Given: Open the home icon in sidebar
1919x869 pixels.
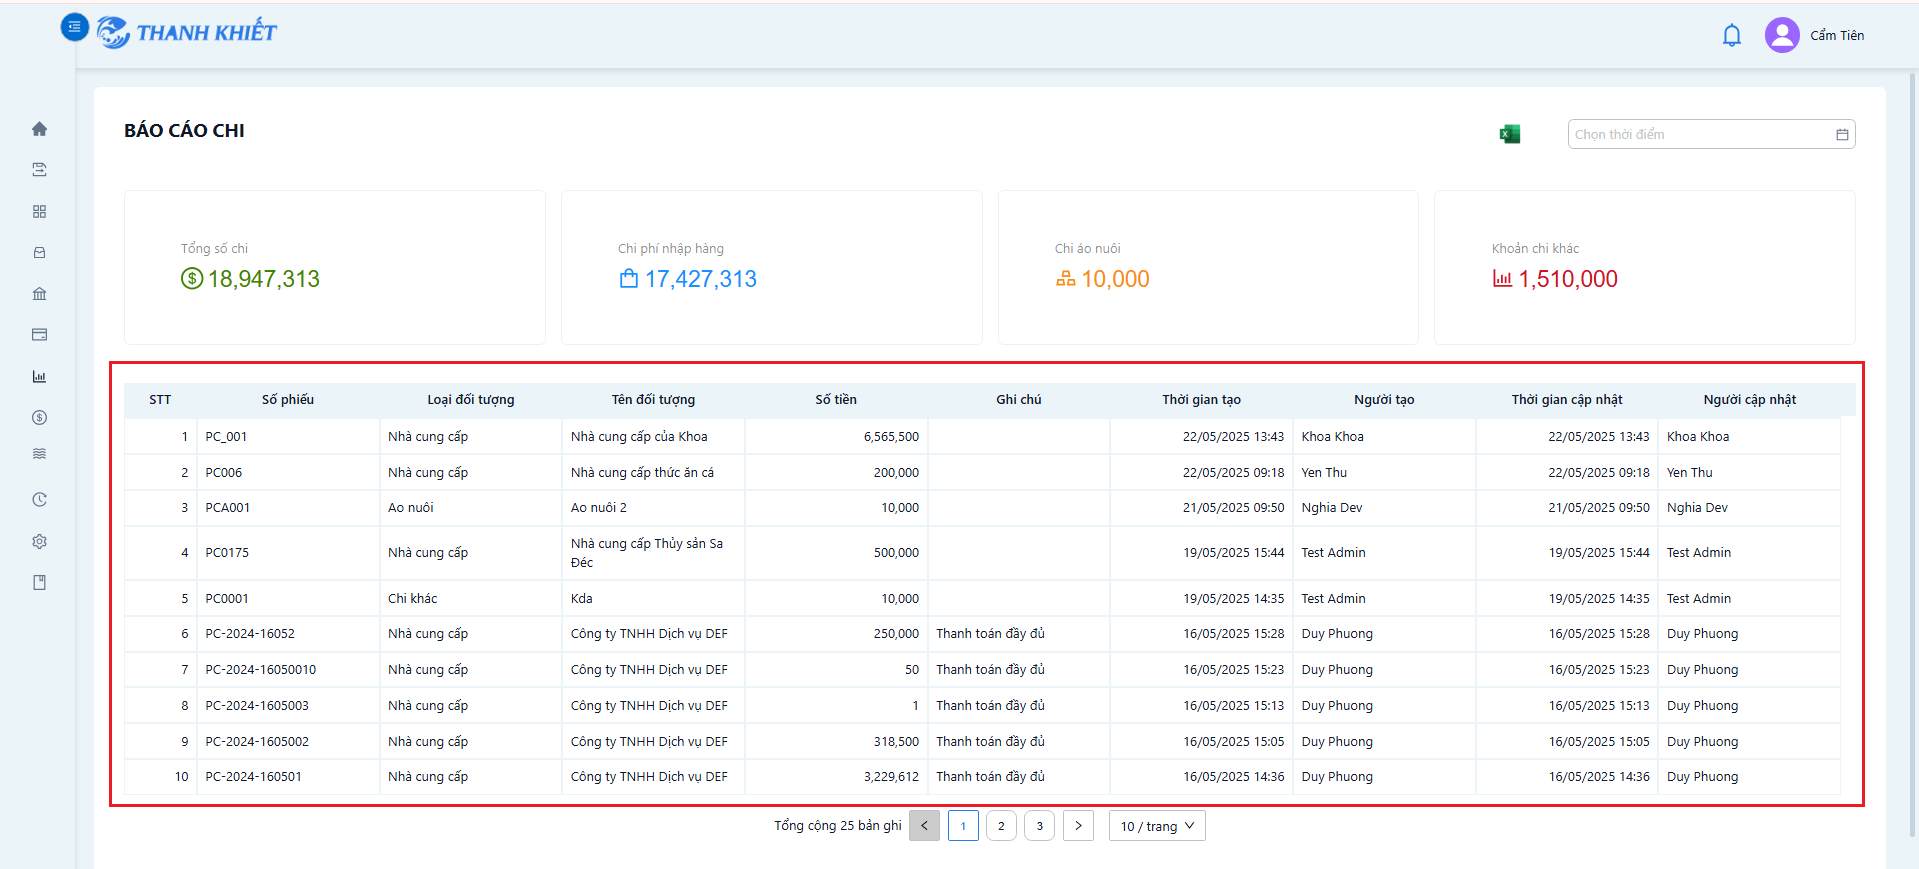Looking at the screenshot, I should [39, 129].
